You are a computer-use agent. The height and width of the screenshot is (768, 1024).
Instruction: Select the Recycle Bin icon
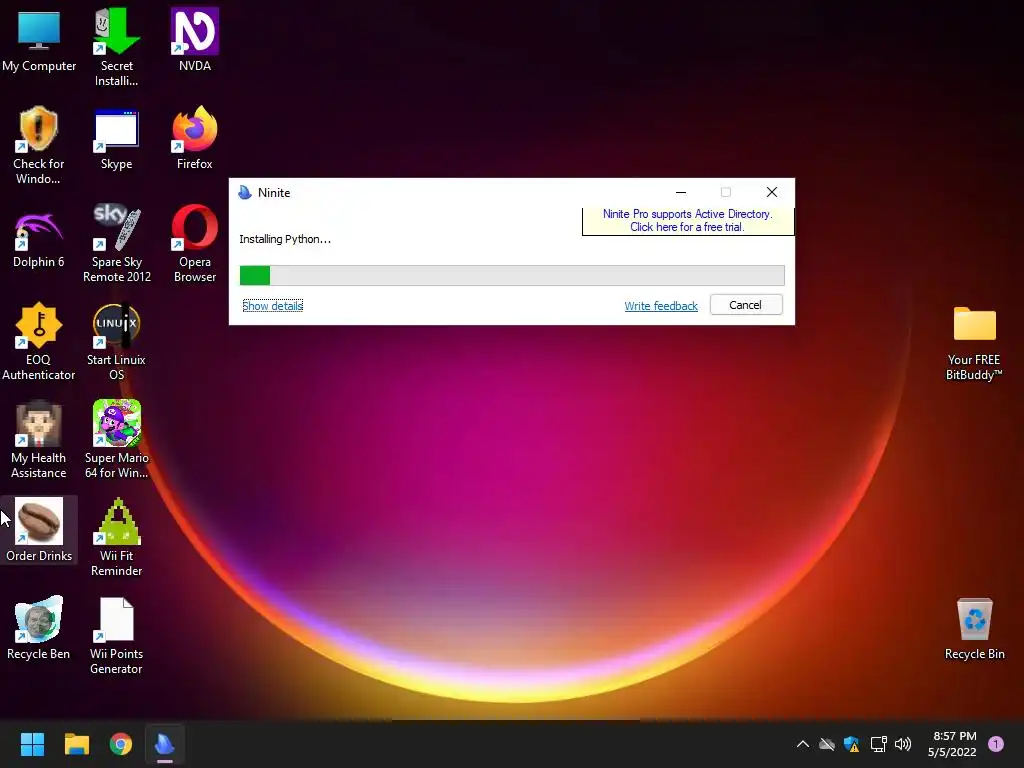pos(974,628)
